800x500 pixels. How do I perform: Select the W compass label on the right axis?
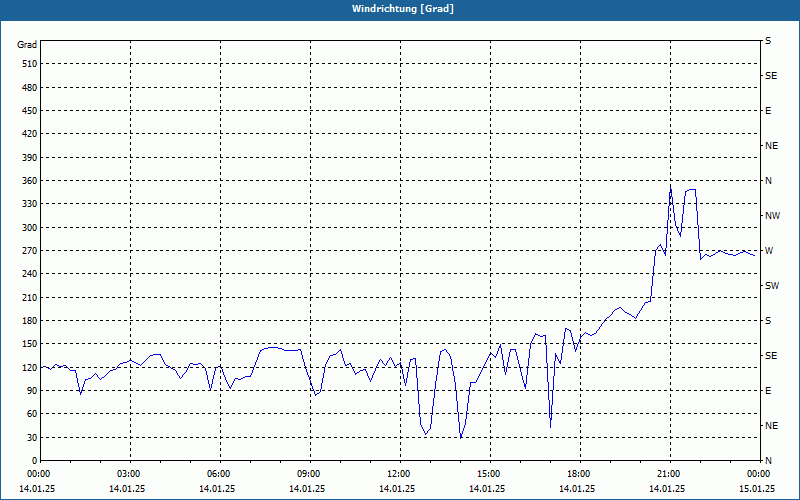pyautogui.click(x=769, y=251)
